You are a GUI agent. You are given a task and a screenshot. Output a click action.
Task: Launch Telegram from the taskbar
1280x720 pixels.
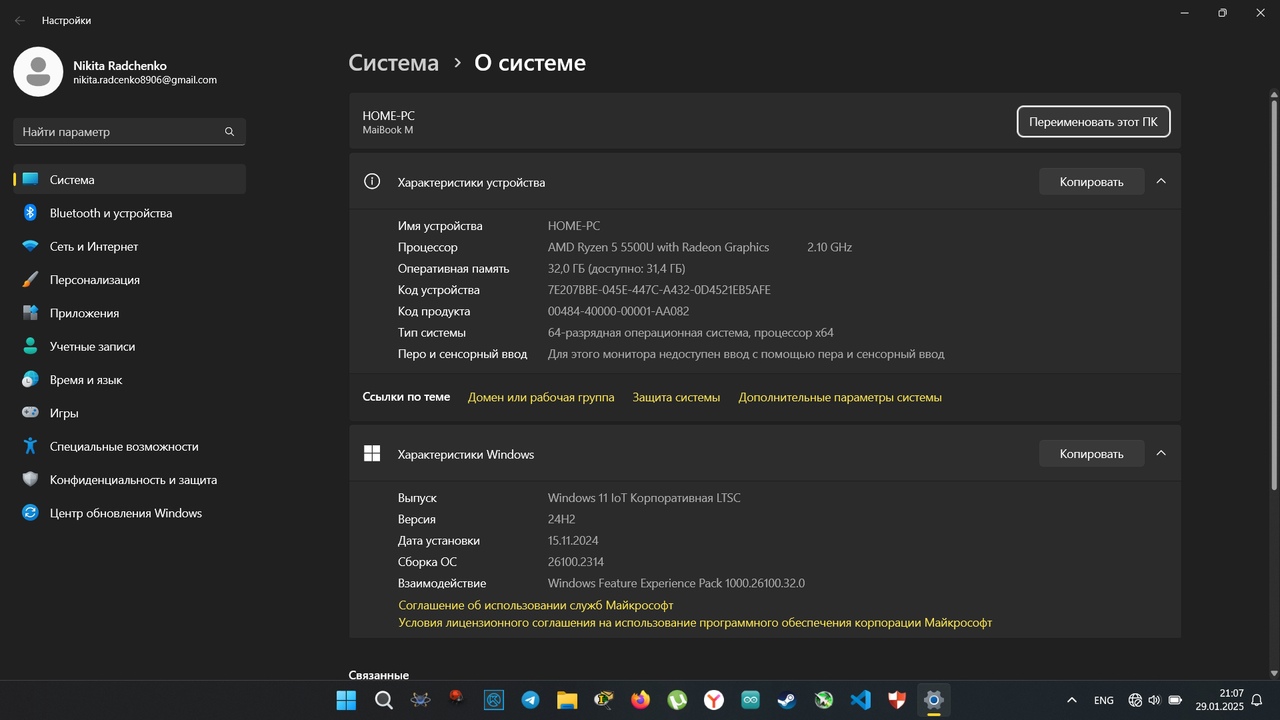(x=530, y=700)
